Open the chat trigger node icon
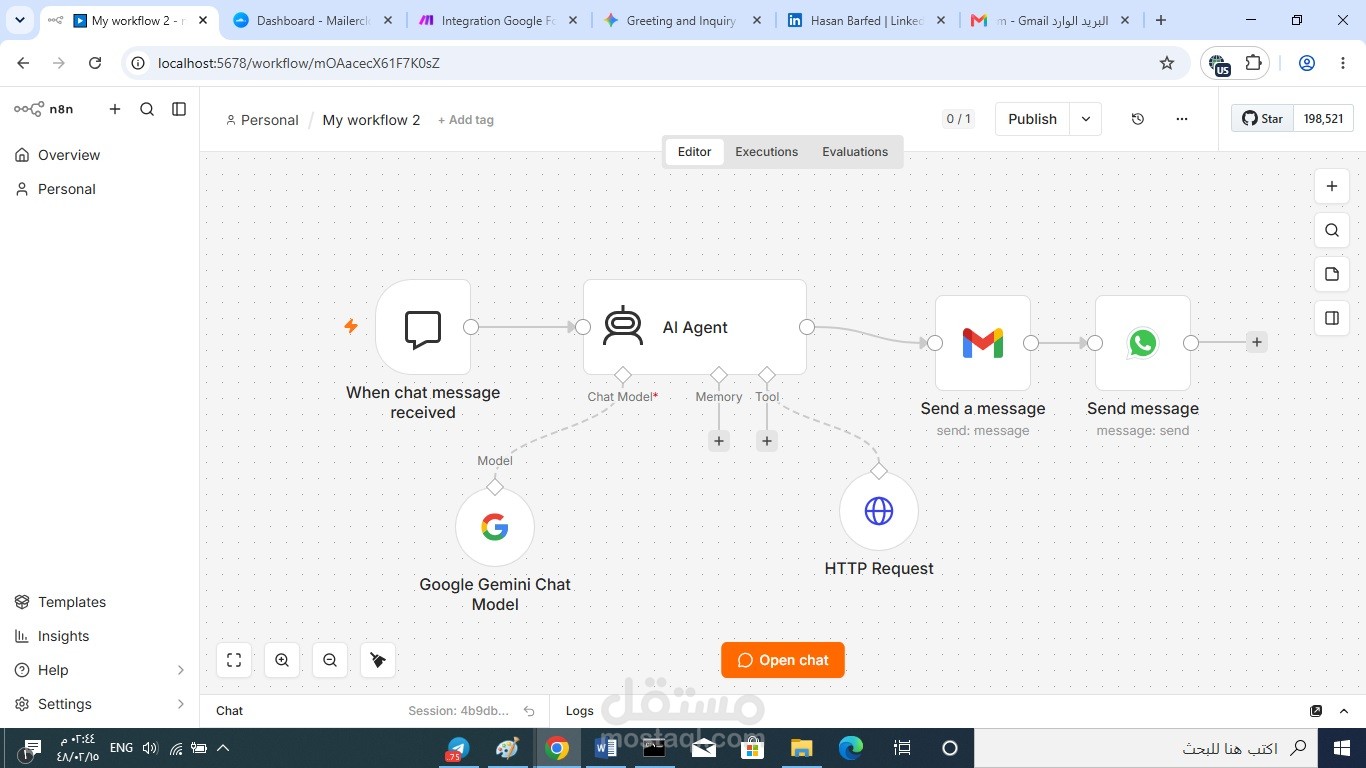This screenshot has height=768, width=1366. click(423, 327)
